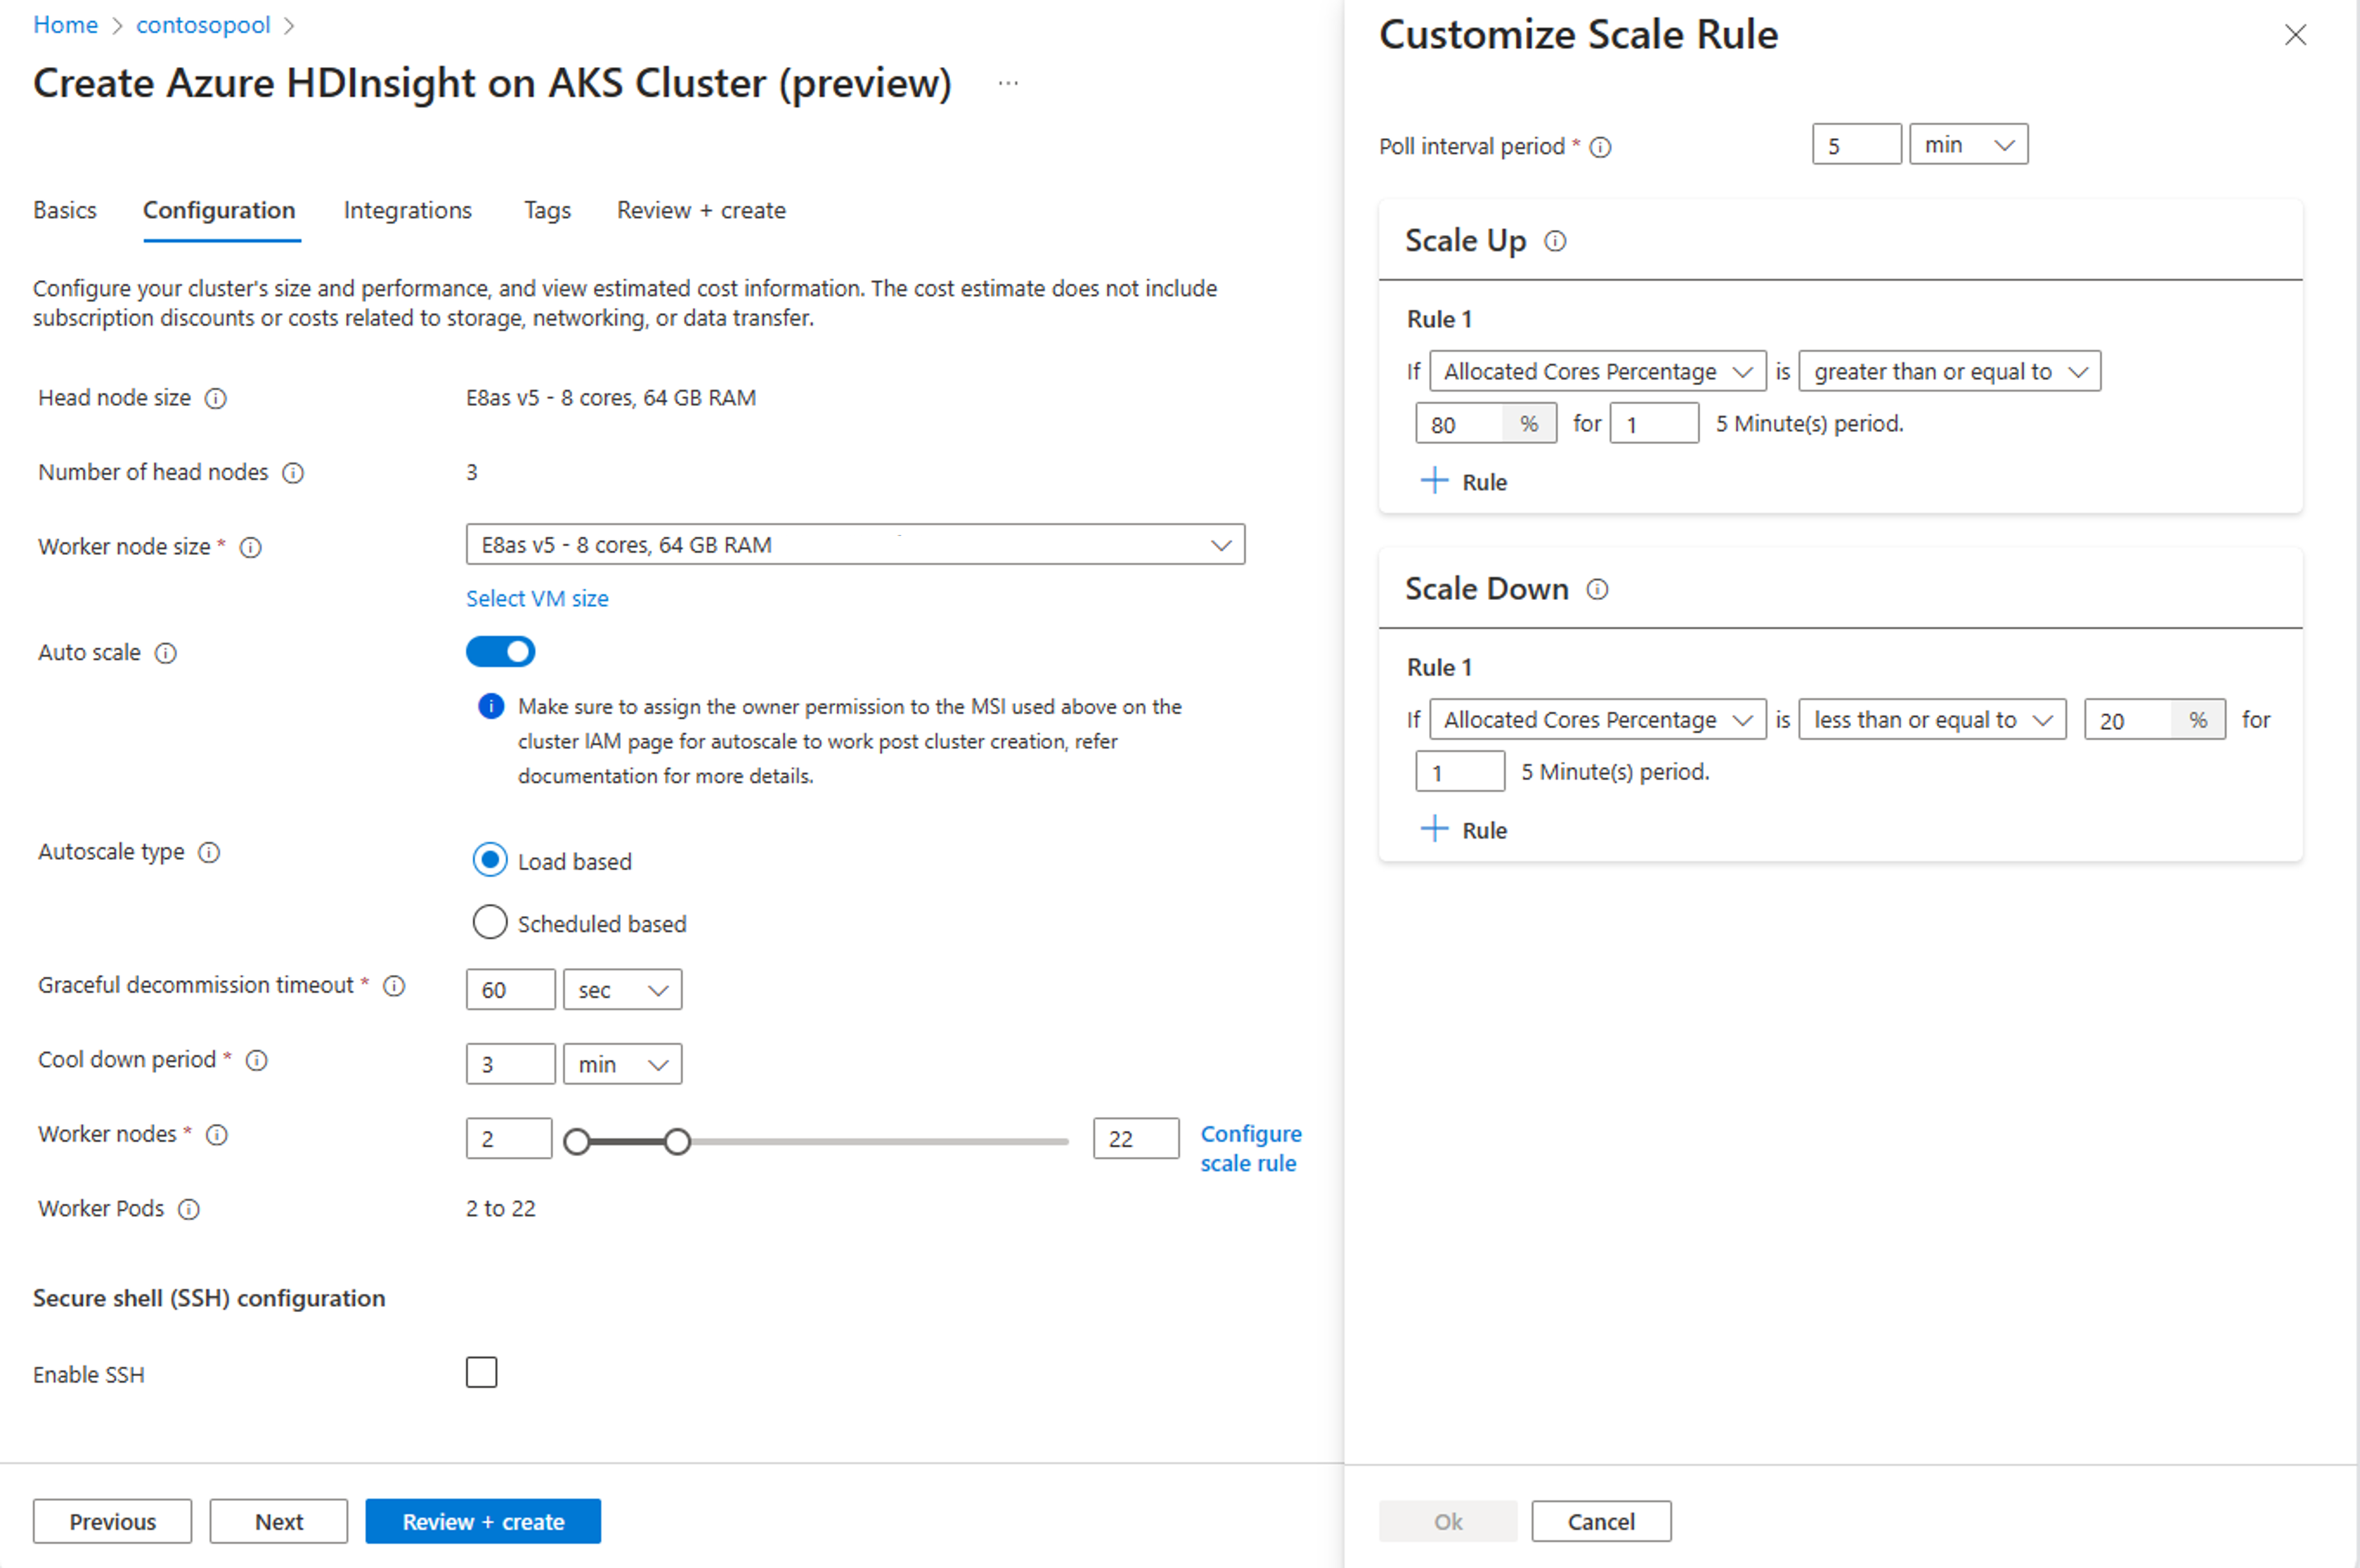Open 'greater than or equal to' operator dropdown

click(1949, 371)
